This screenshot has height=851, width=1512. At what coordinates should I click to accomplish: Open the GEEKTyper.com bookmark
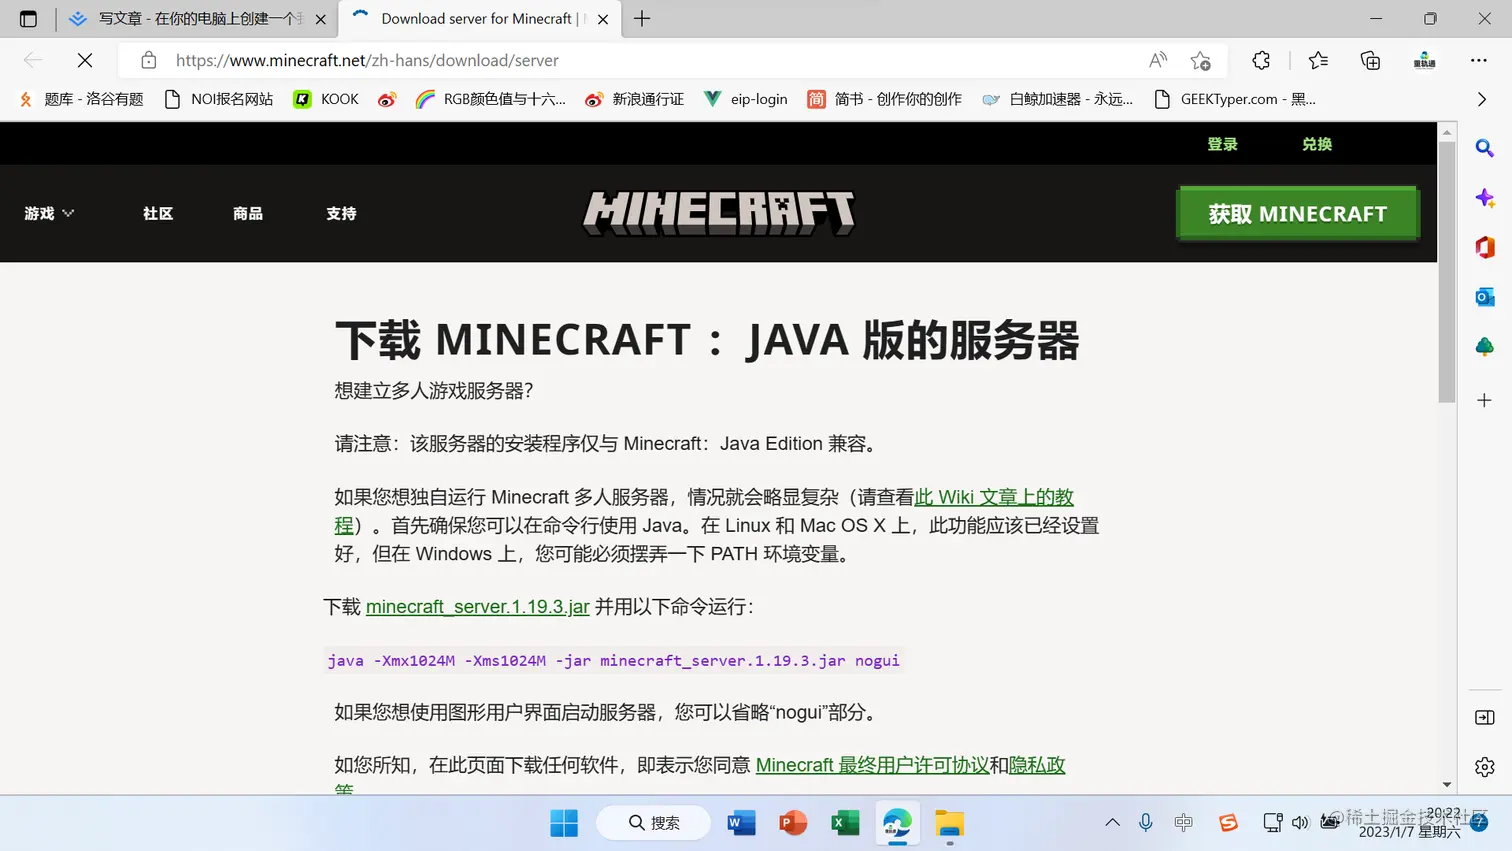(1235, 99)
